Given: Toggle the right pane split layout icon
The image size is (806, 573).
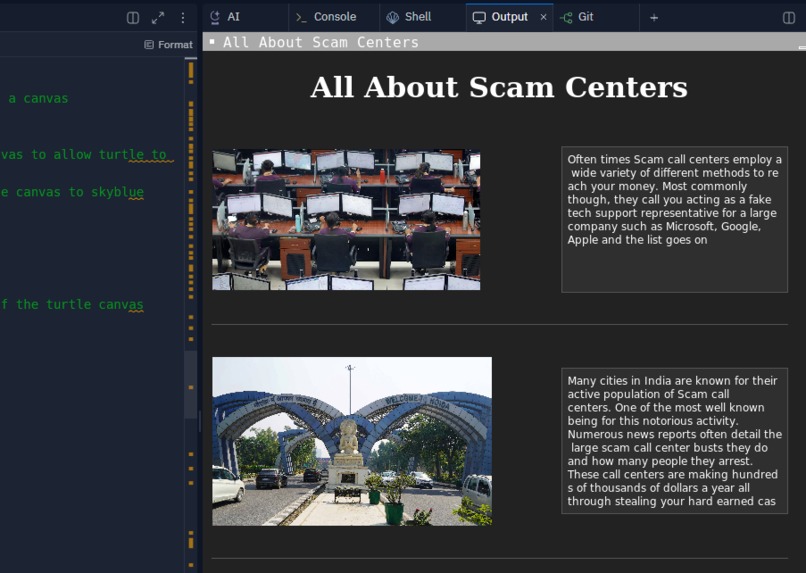Looking at the screenshot, I should [x=789, y=18].
